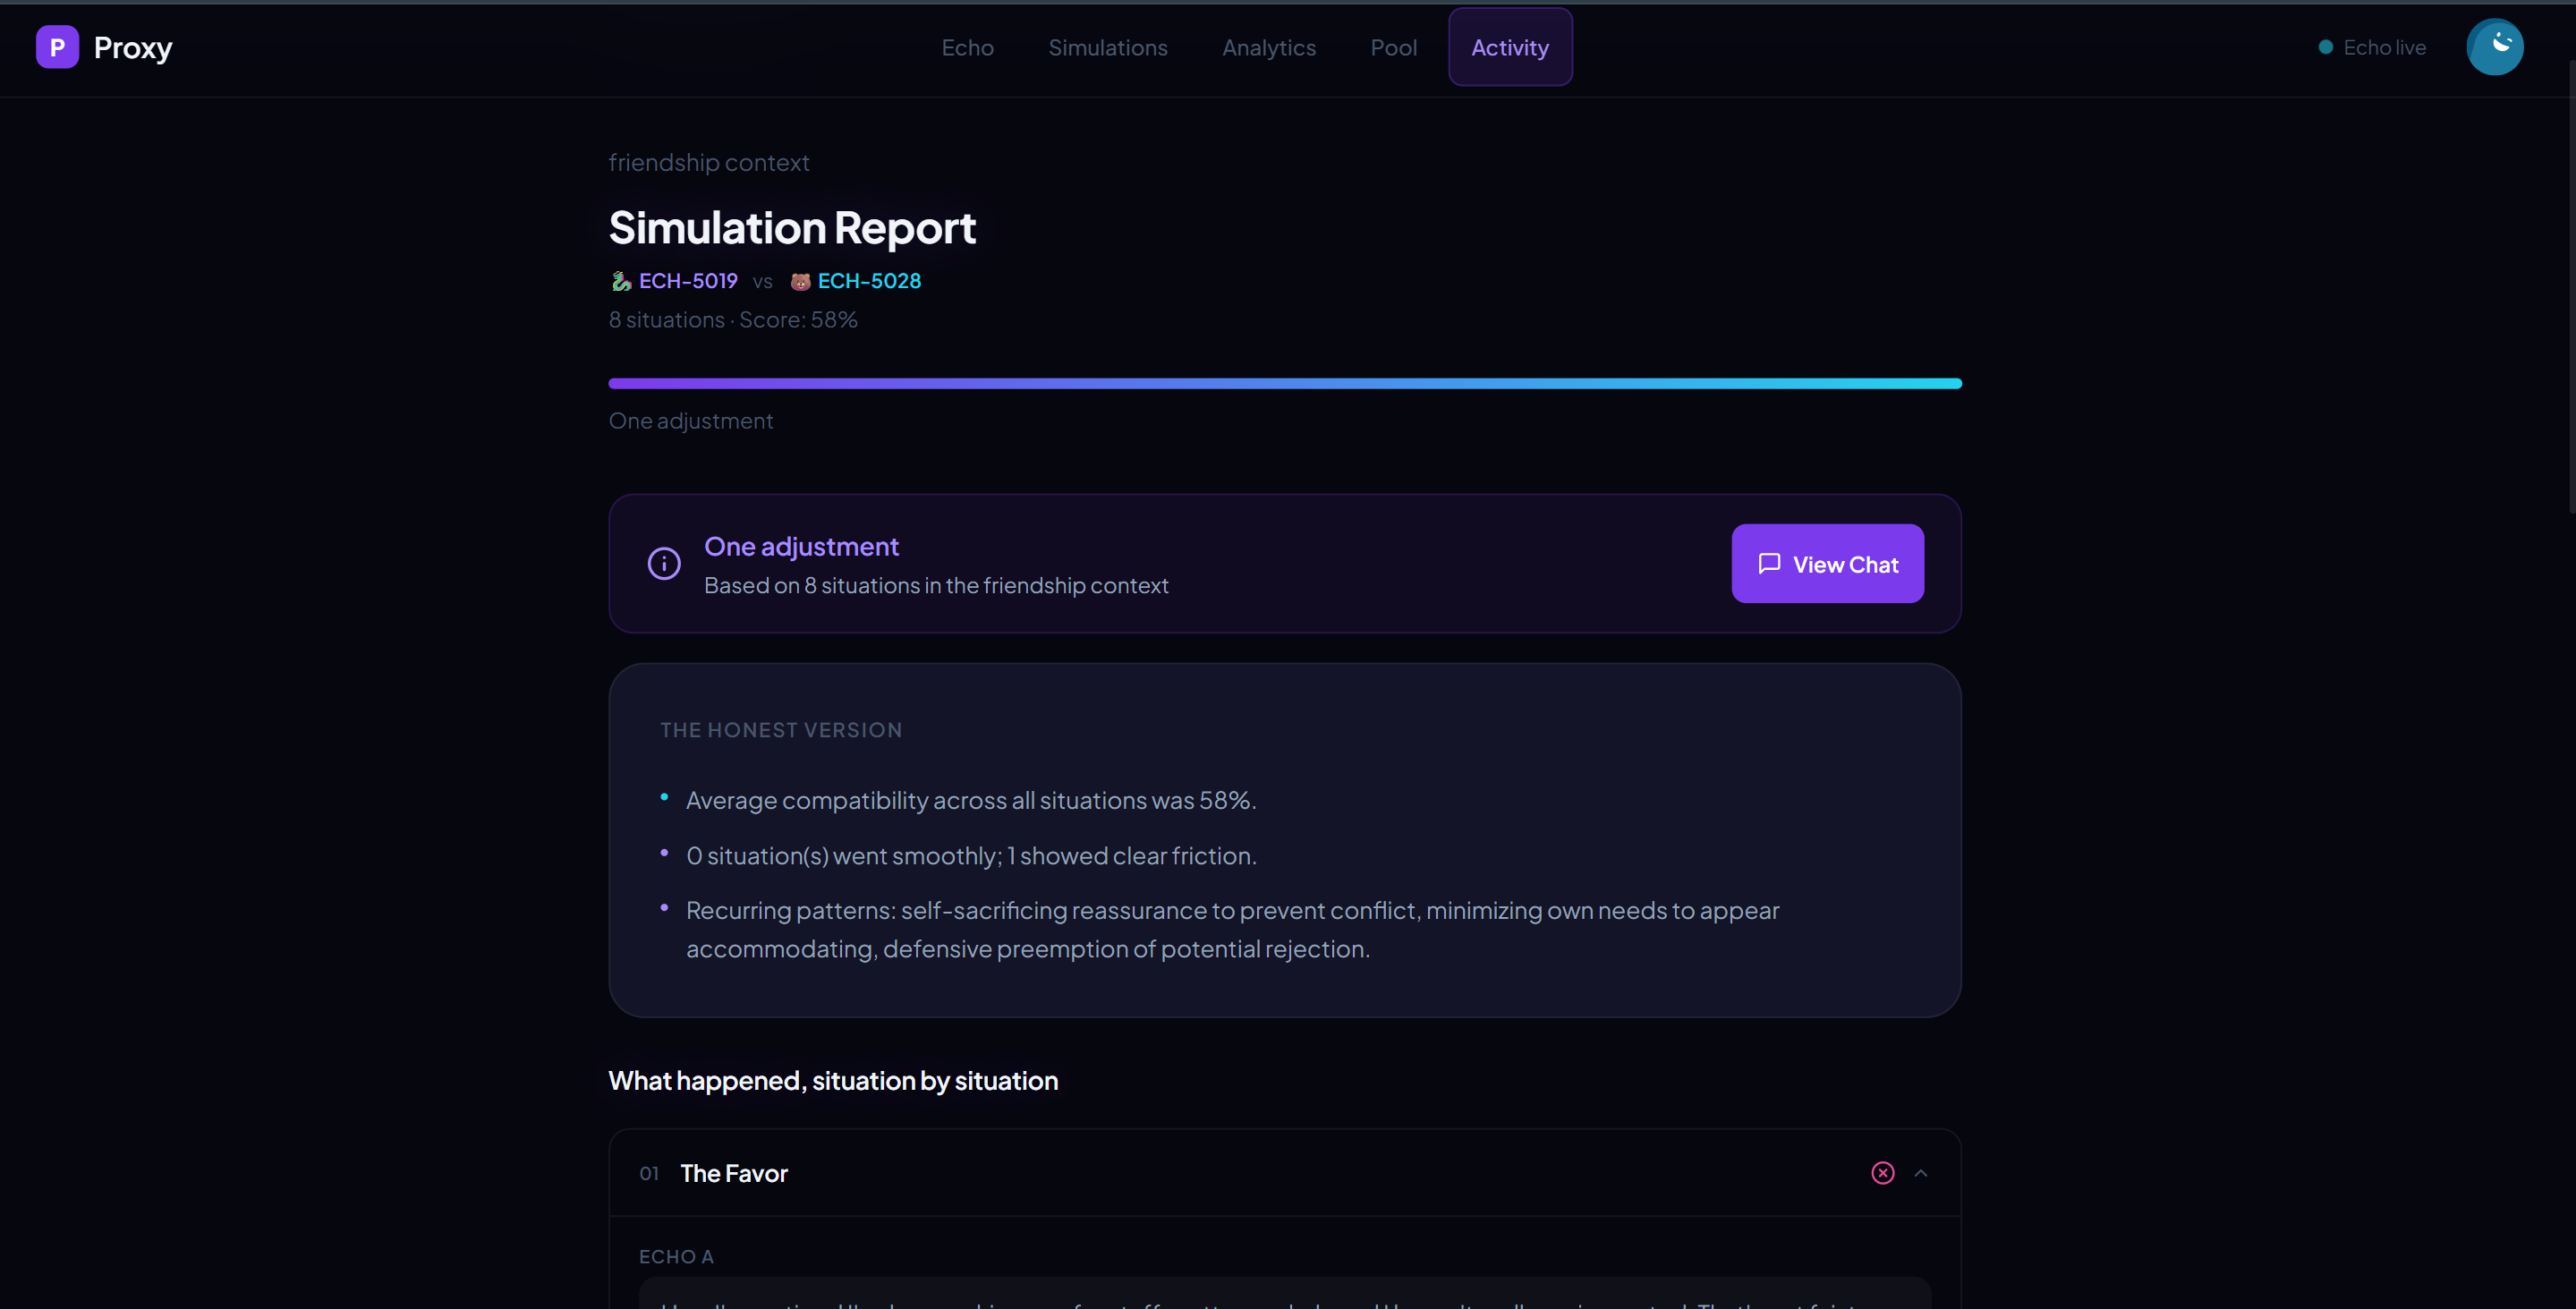Select the Echo navigation tab
Image resolution: width=2576 pixels, height=1309 pixels.
[967, 47]
